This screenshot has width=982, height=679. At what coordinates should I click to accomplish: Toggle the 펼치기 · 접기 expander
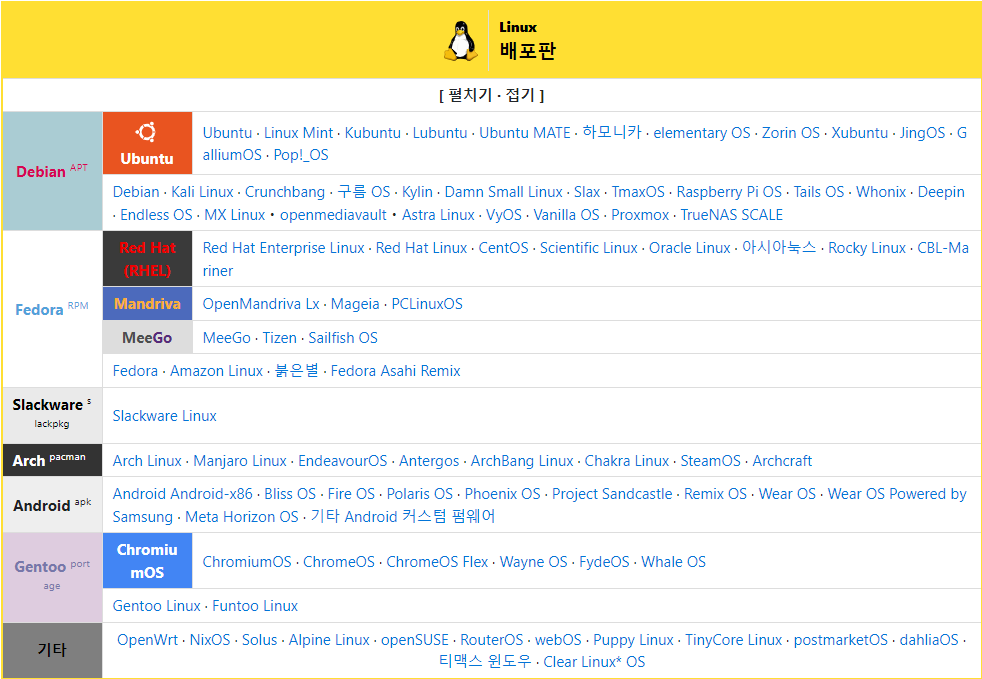tap(491, 95)
